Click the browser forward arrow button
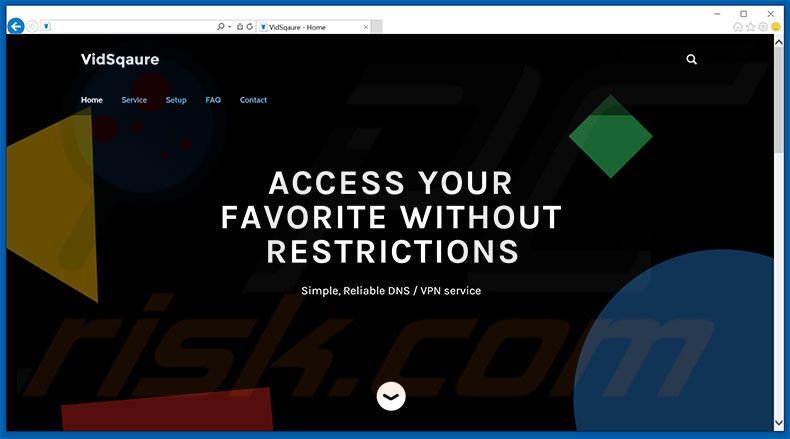The width and height of the screenshot is (790, 439). click(32, 26)
